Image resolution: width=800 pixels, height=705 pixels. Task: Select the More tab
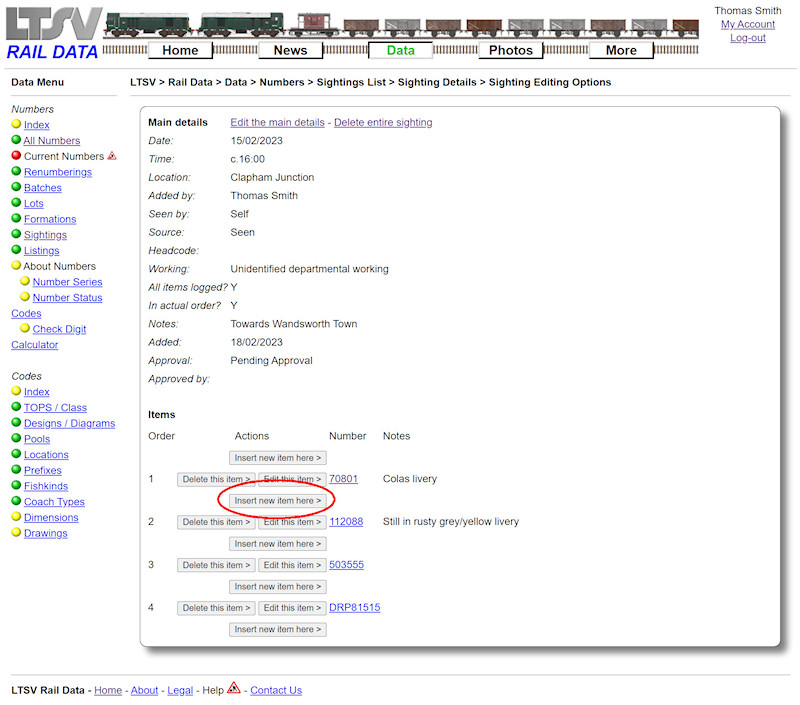point(621,49)
